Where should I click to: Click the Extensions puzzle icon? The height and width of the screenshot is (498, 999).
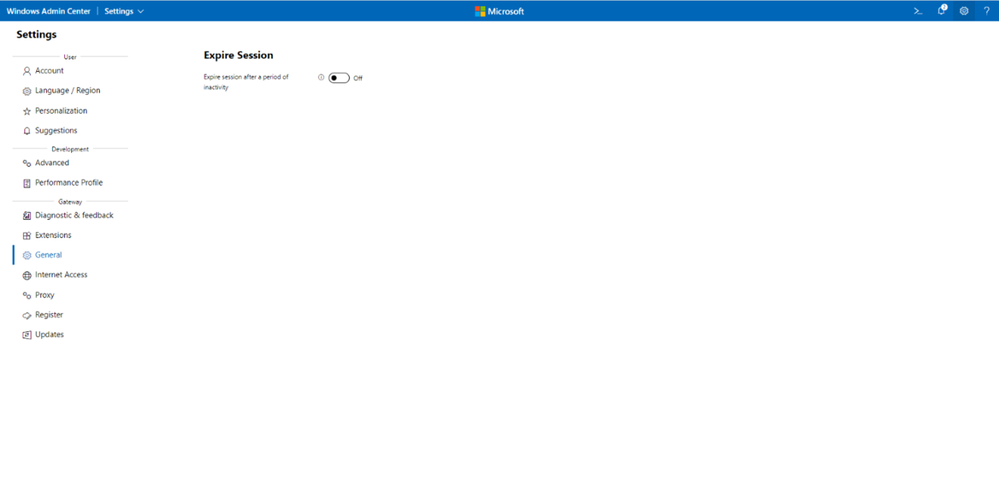tap(27, 236)
